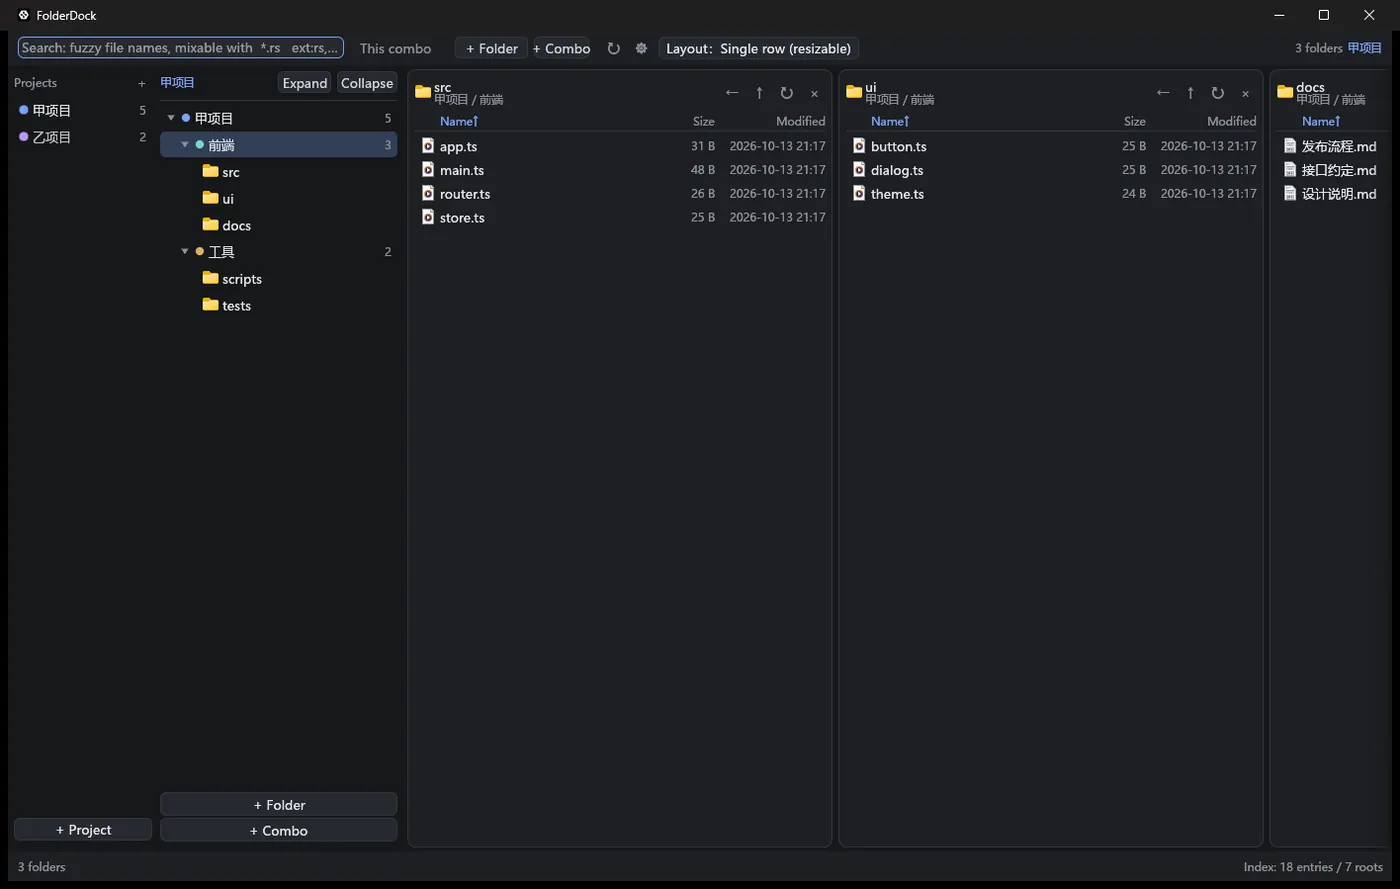The width and height of the screenshot is (1400, 889).
Task: Click the top toolbar refresh icon
Action: [x=614, y=48]
